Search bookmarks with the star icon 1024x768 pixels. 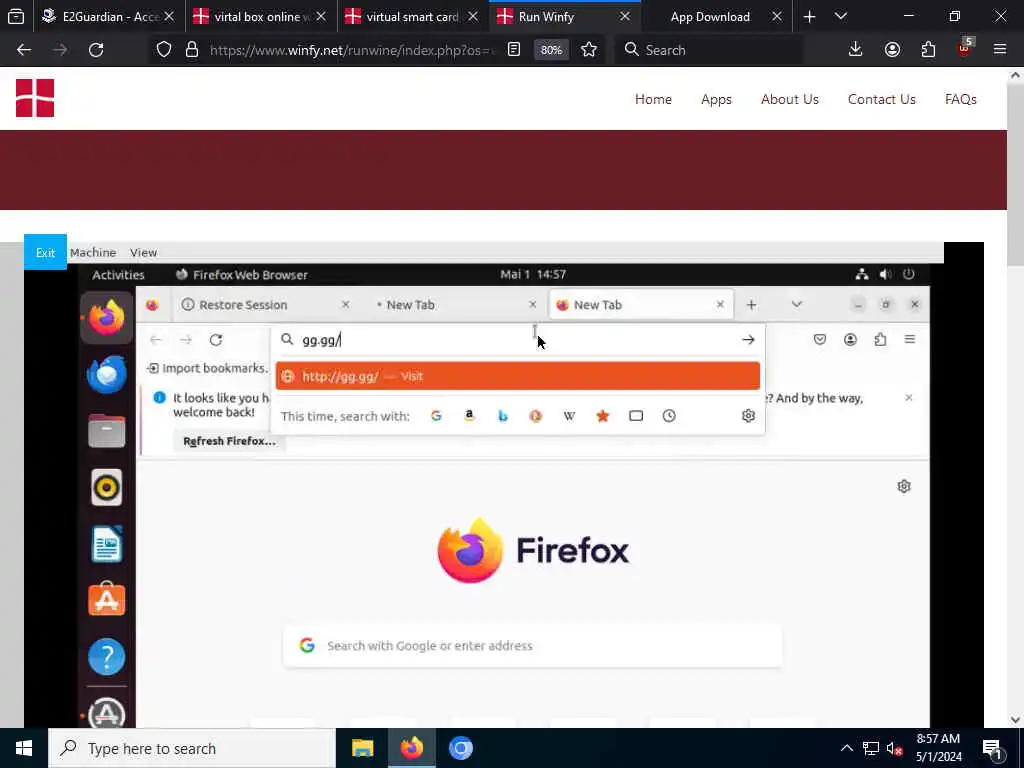pos(603,416)
